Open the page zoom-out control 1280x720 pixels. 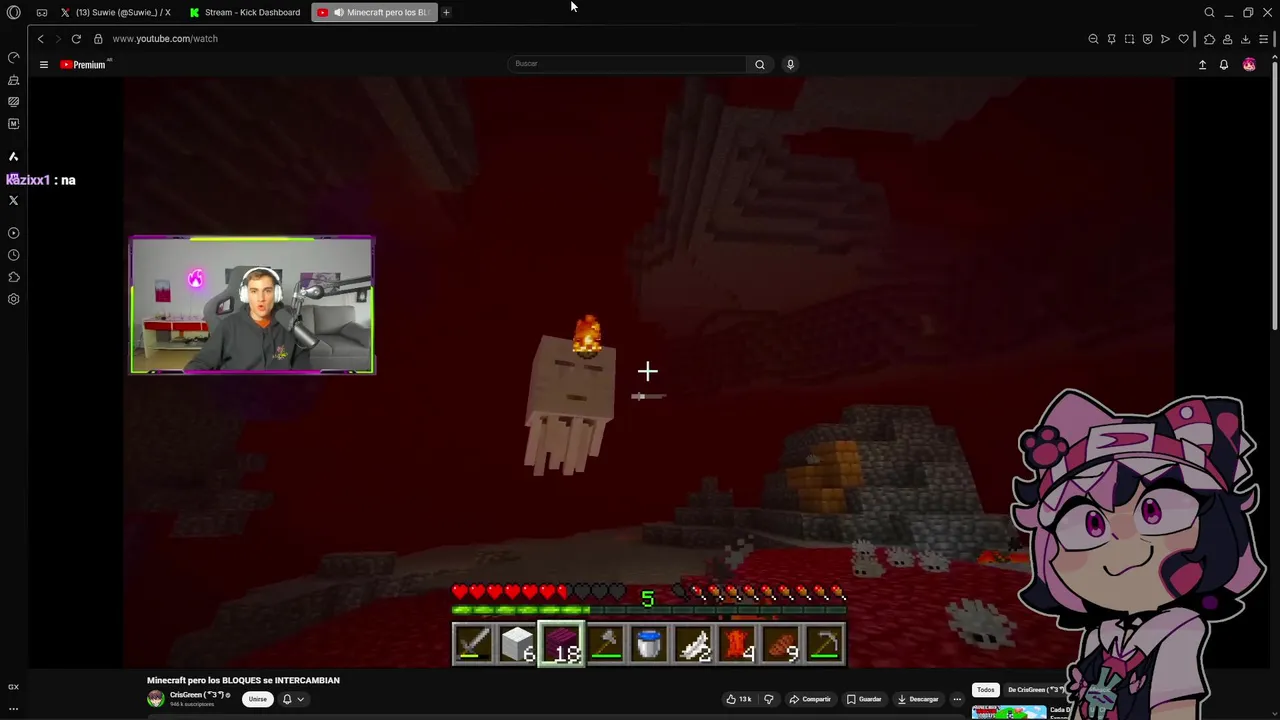tap(1093, 39)
